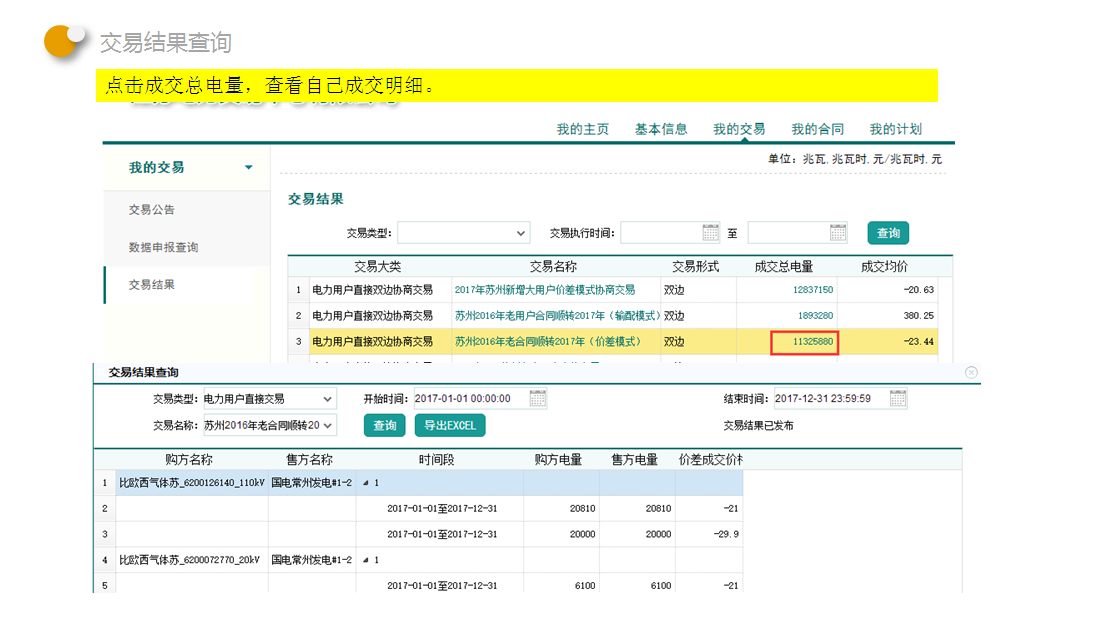Open the 我的合同 tab
The height and width of the screenshot is (621, 1118).
(817, 129)
